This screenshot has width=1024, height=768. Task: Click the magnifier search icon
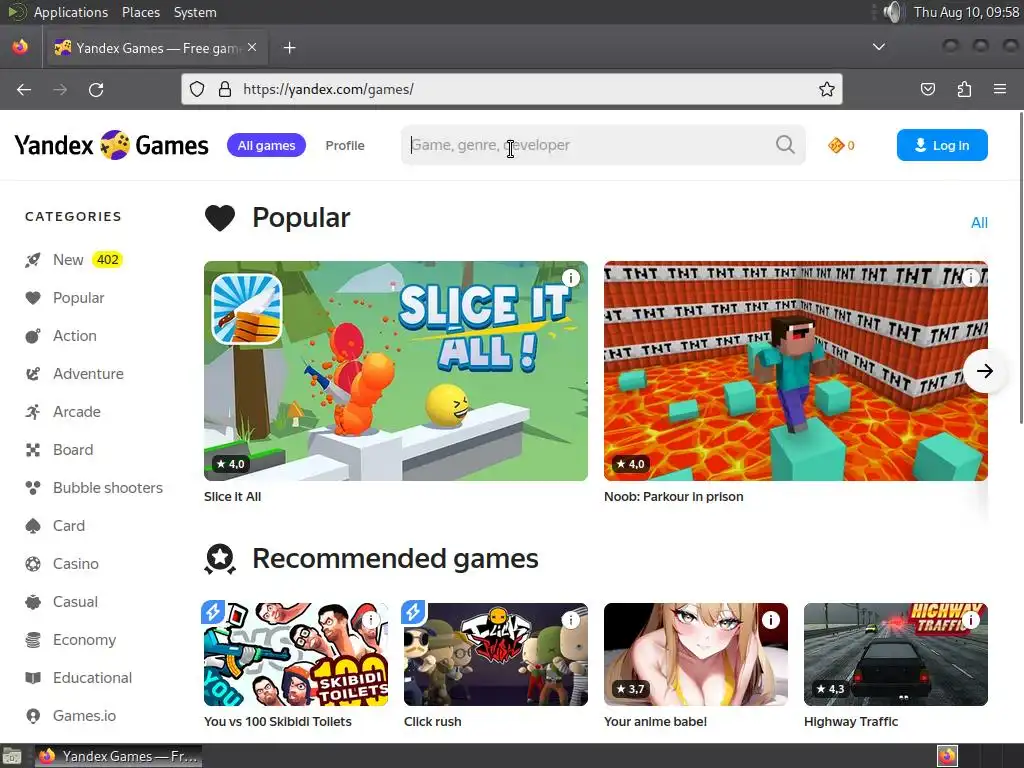point(785,144)
